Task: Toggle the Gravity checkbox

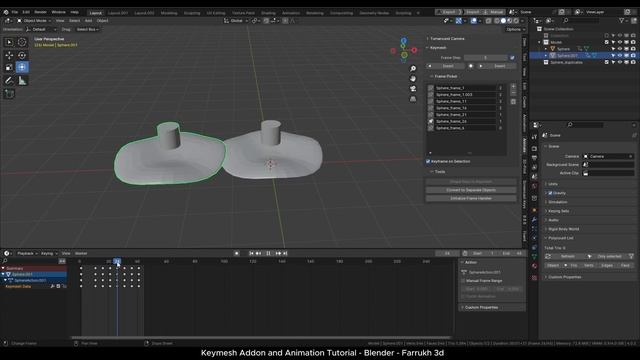Action: click(550, 193)
